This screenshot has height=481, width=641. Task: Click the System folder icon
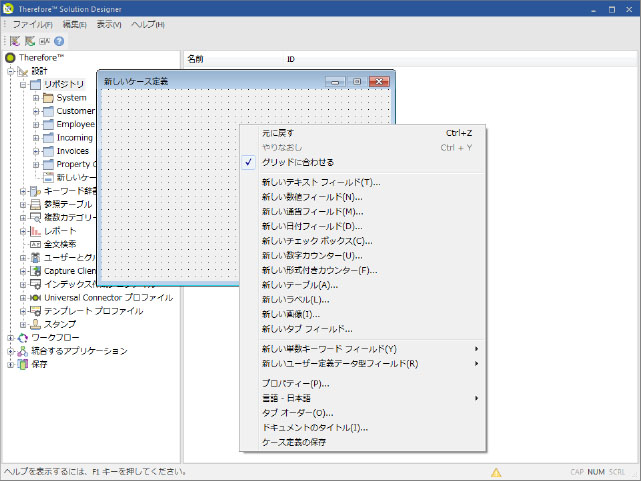47,98
